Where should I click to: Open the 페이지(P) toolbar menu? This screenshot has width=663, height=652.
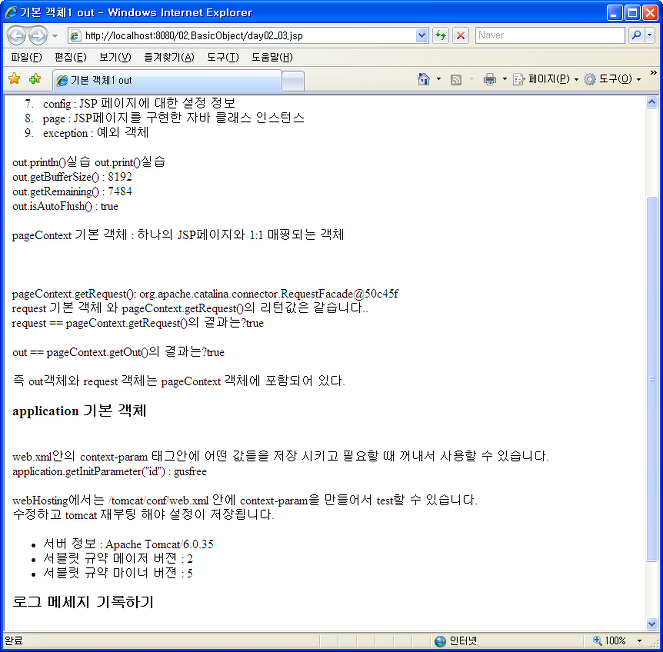[x=545, y=79]
